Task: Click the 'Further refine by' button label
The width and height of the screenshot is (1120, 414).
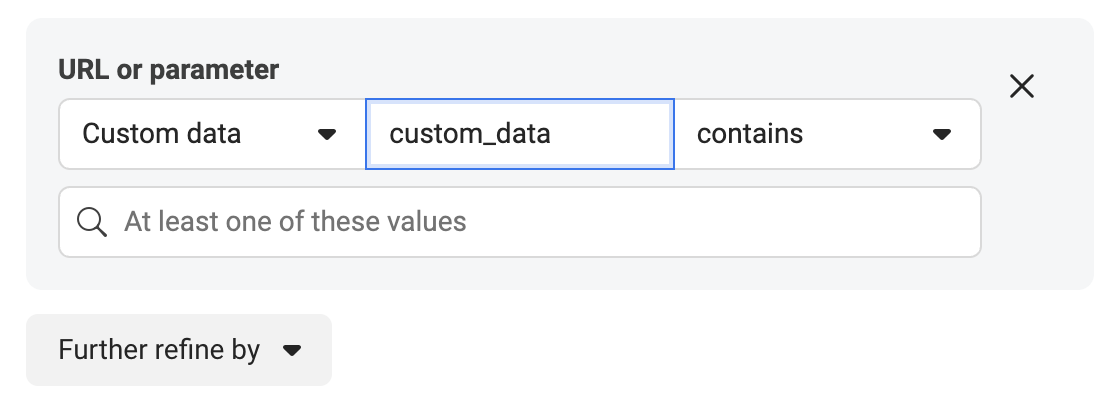Action: click(x=159, y=350)
